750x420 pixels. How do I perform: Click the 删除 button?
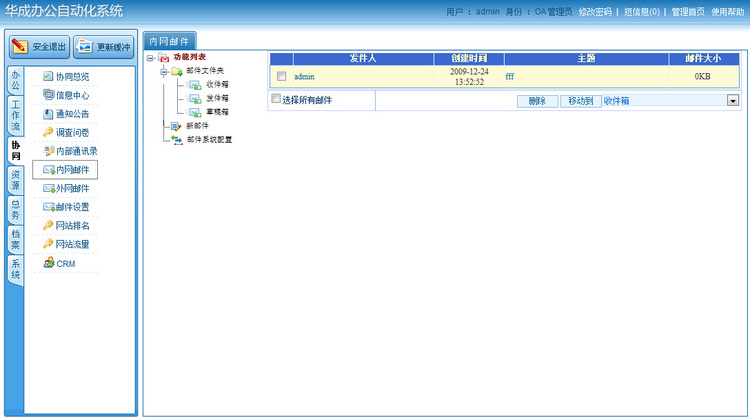537,101
